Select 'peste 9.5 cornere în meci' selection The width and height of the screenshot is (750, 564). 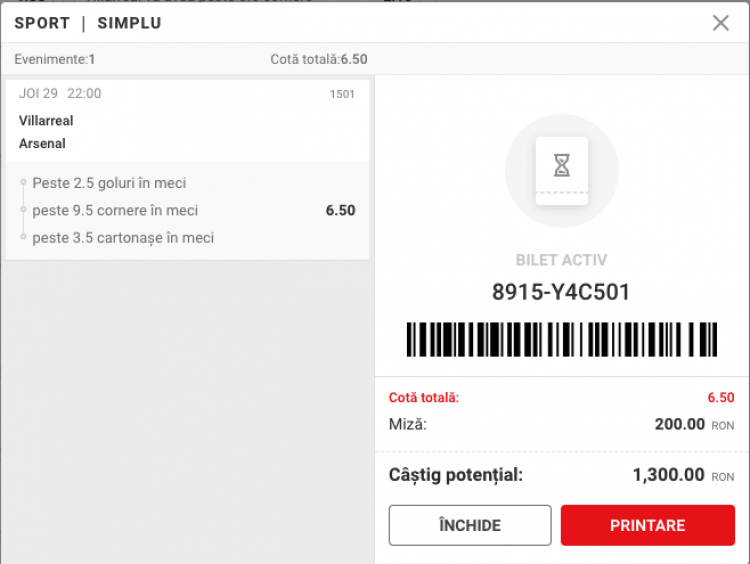pos(115,211)
